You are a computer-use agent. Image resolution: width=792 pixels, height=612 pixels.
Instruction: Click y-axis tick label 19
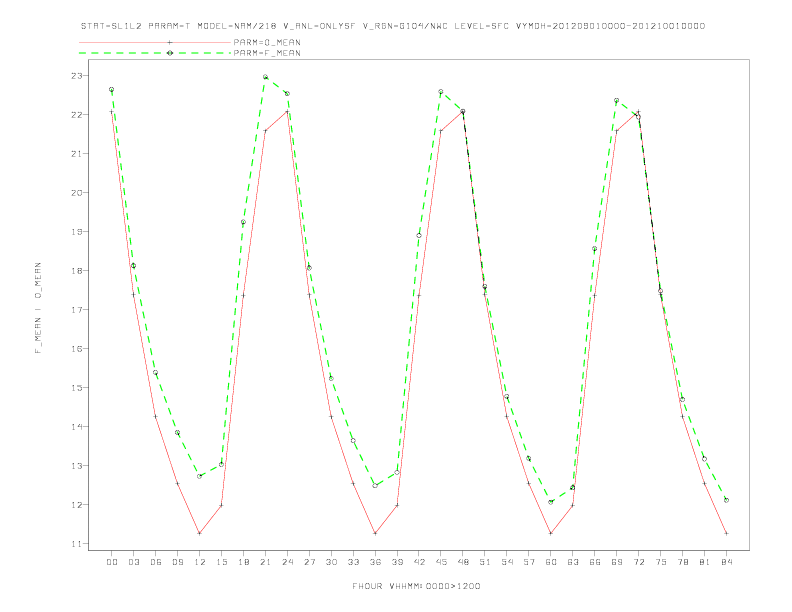coord(76,232)
